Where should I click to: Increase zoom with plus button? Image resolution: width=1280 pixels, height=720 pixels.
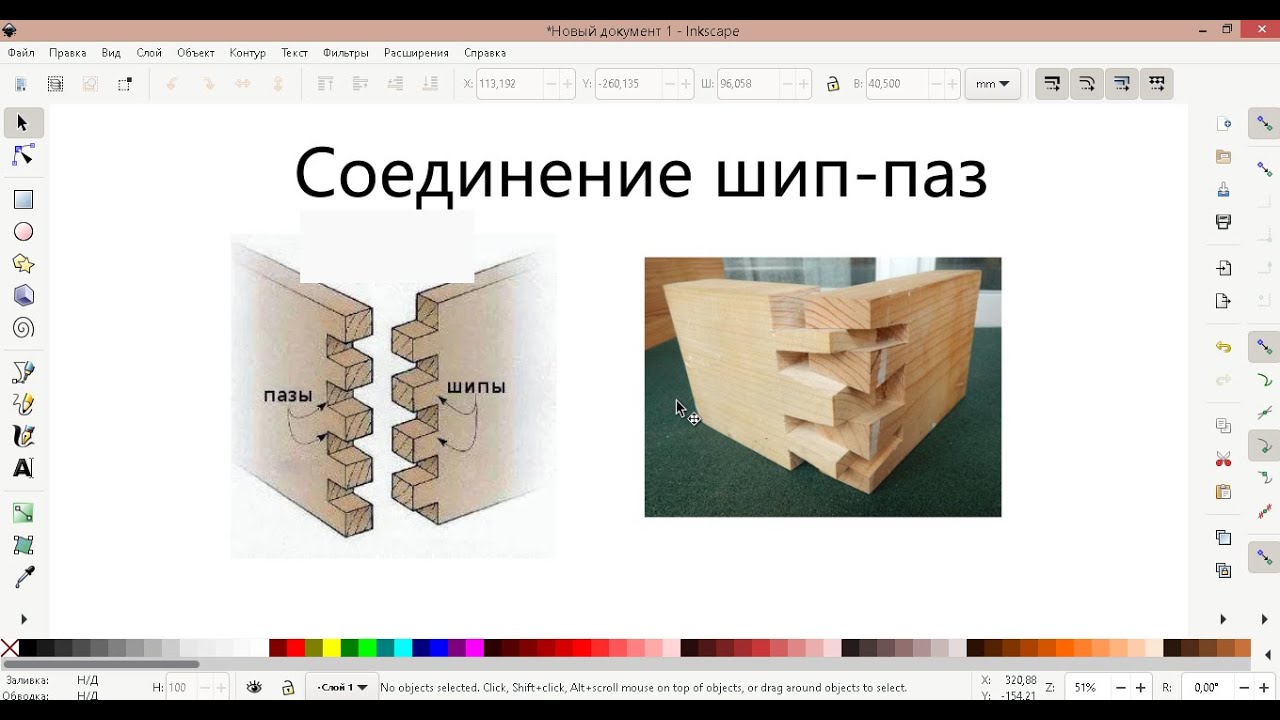pyautogui.click(x=1141, y=688)
